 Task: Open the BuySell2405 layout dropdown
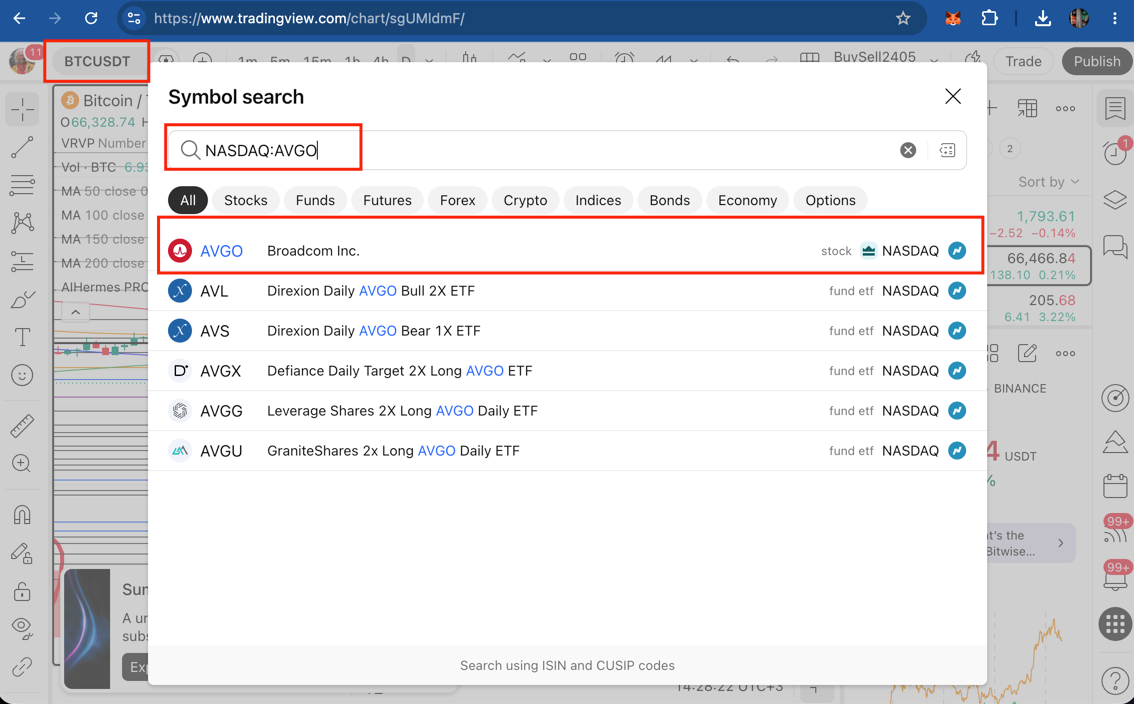[x=934, y=62]
